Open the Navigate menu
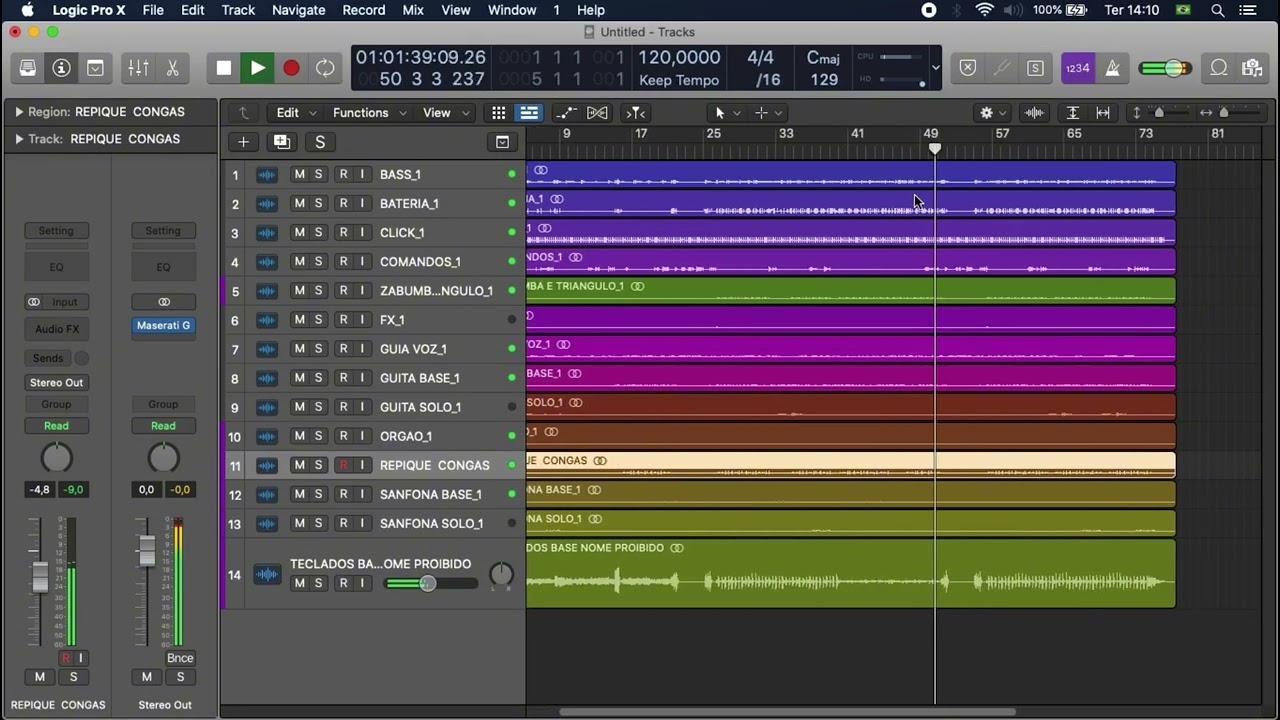This screenshot has height=720, width=1280. coord(298,10)
